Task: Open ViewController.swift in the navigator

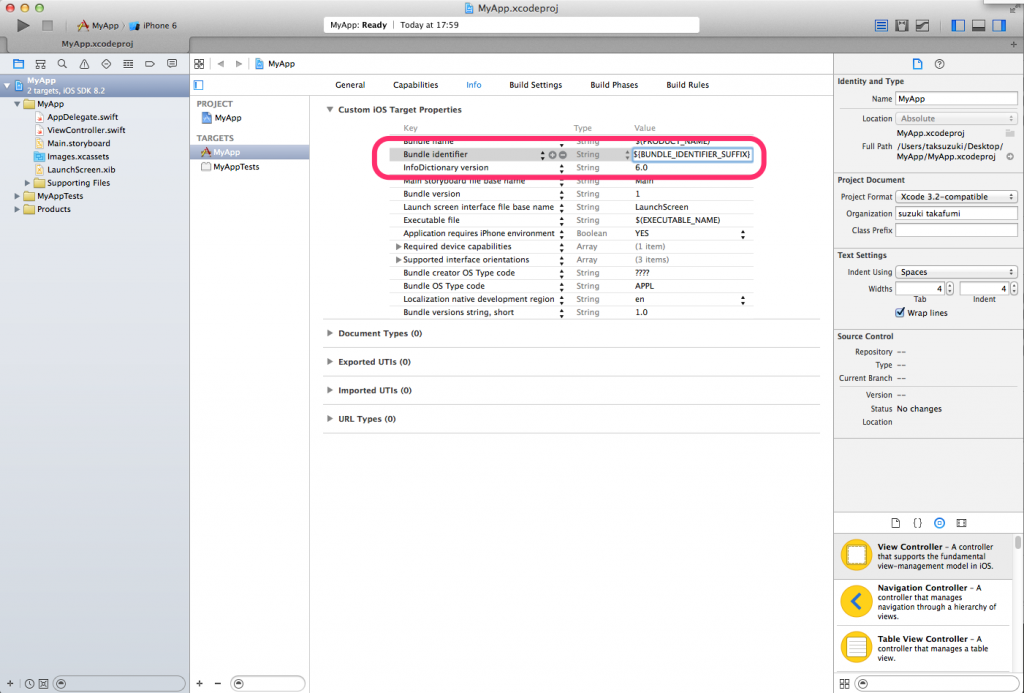Action: [x=85, y=130]
